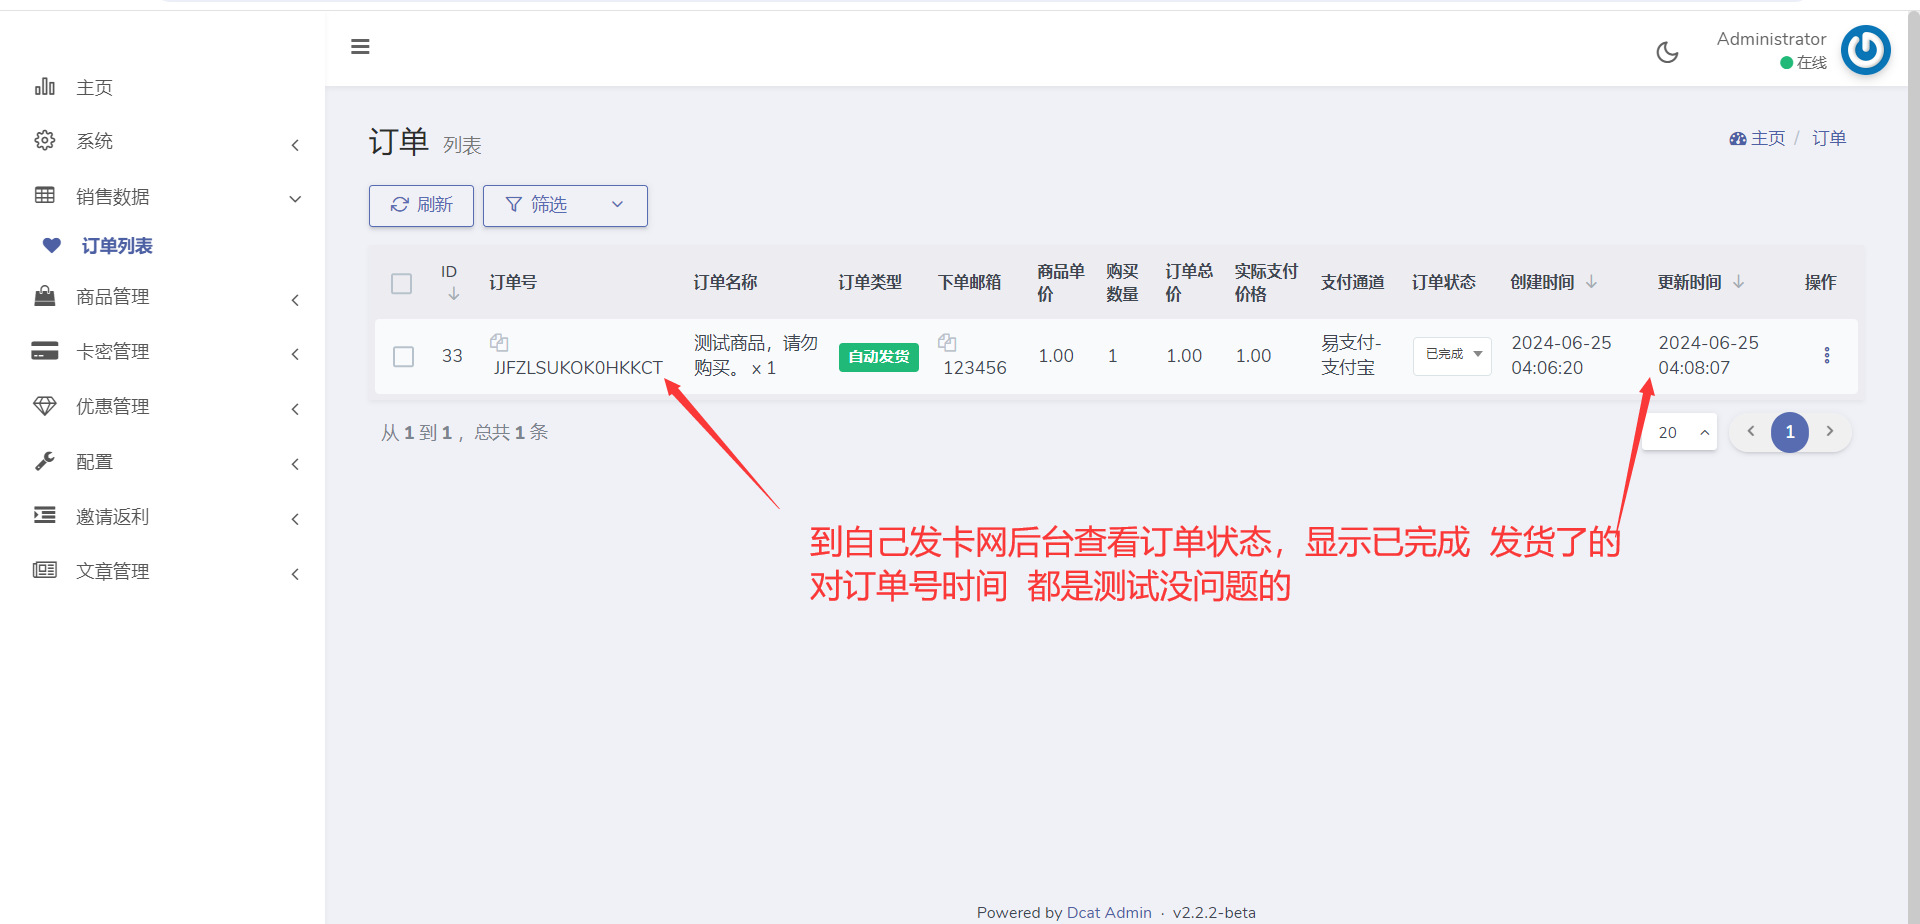Viewport: 1920px width, 924px height.
Task: Click the 卡密管理 card icon
Action: point(45,351)
